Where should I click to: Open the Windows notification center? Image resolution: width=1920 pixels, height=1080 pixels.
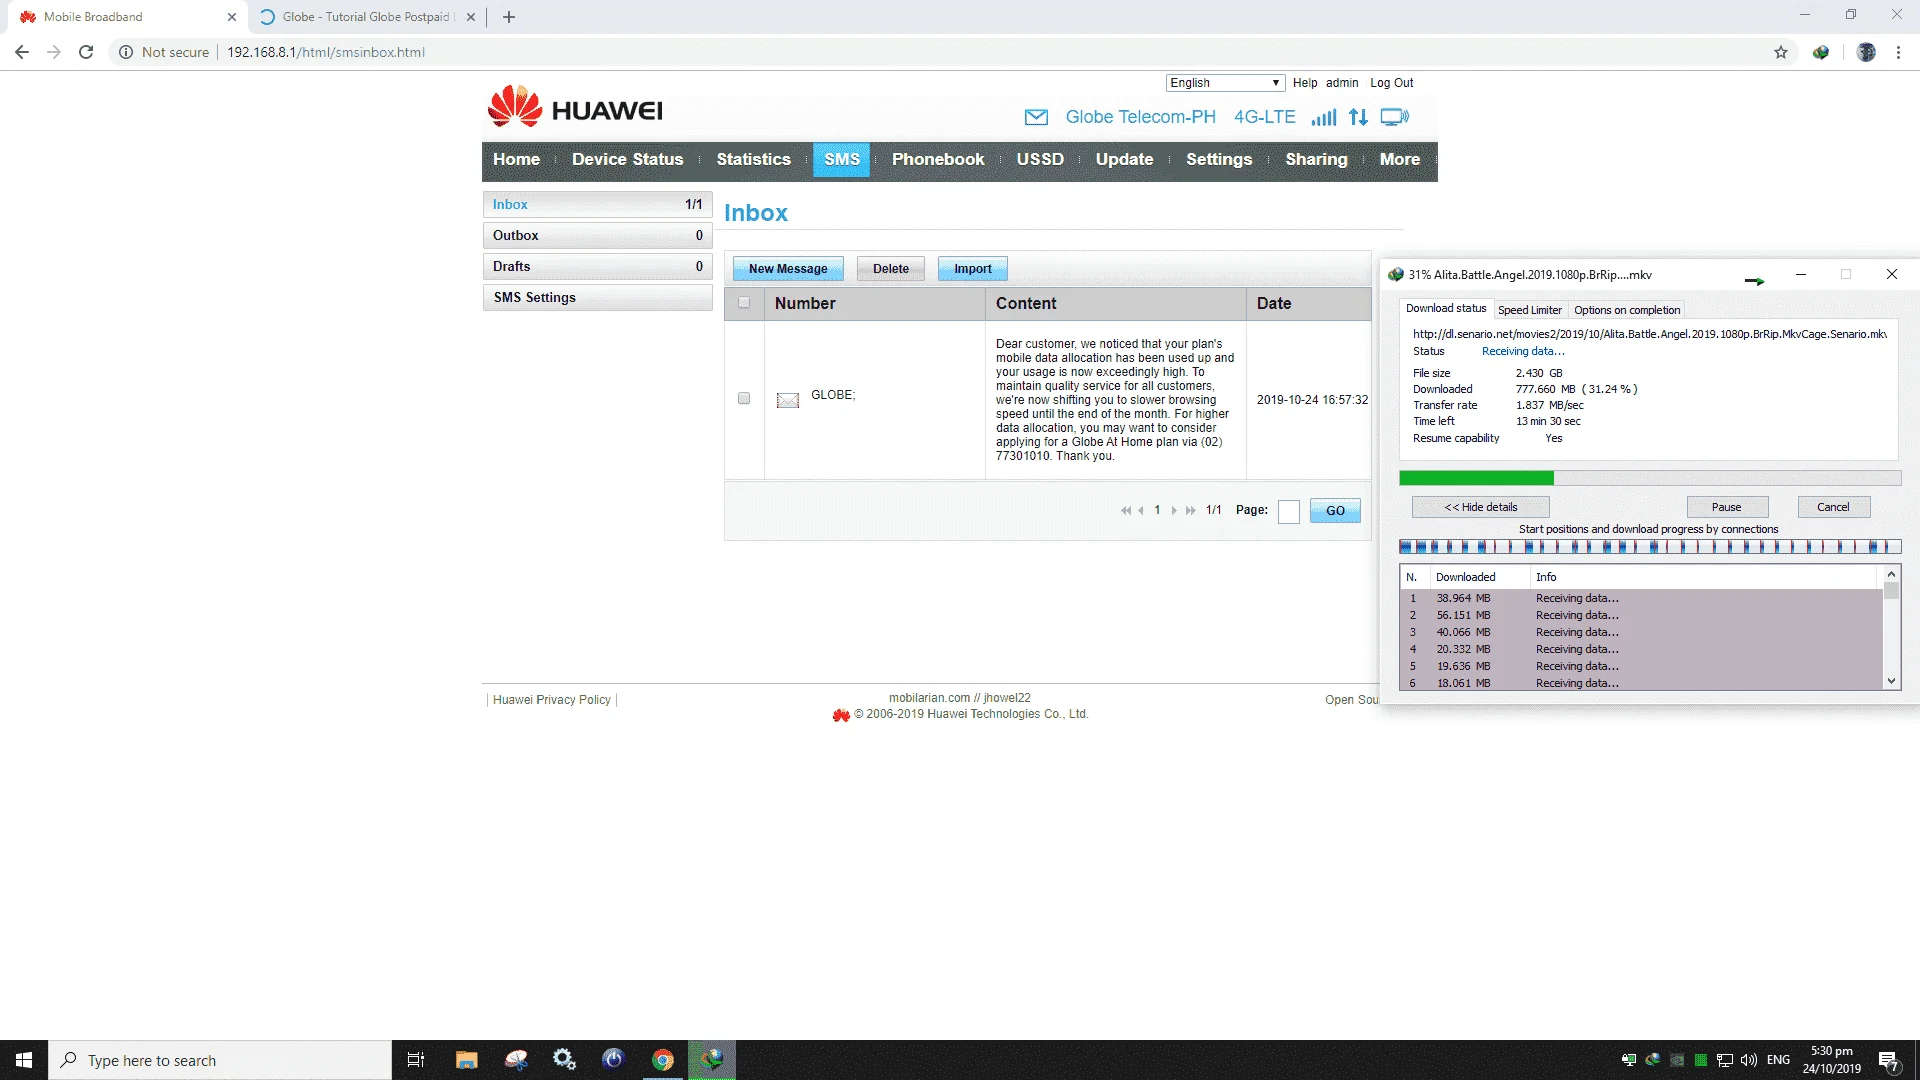[x=1889, y=1060]
